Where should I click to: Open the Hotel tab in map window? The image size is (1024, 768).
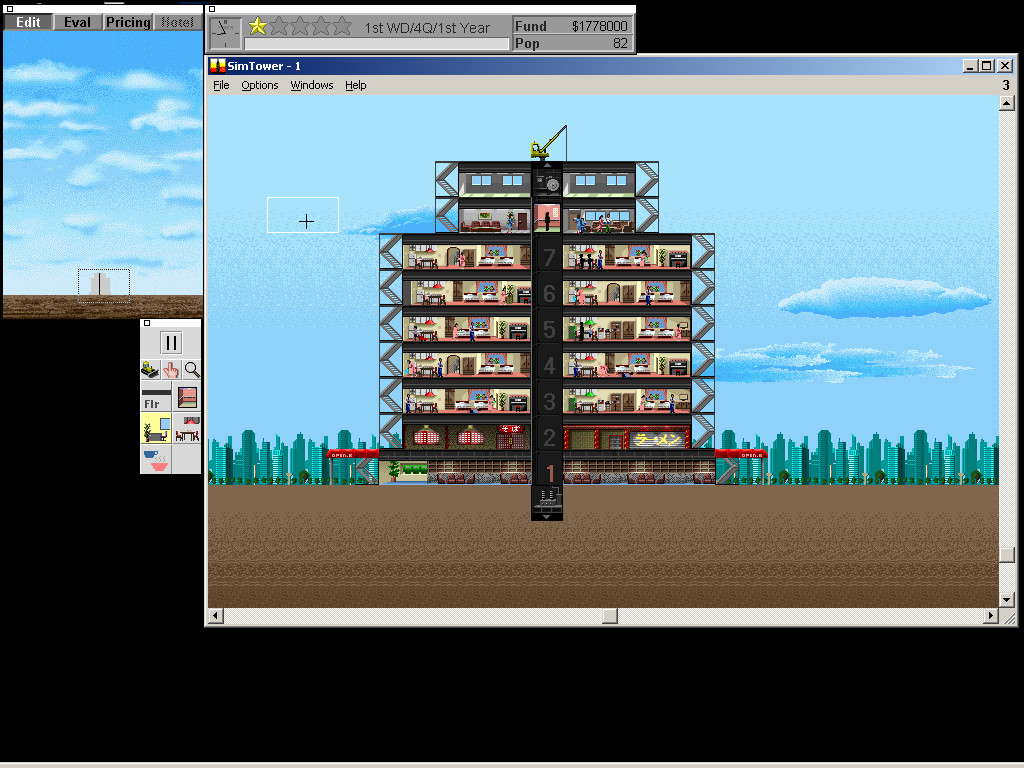[178, 22]
